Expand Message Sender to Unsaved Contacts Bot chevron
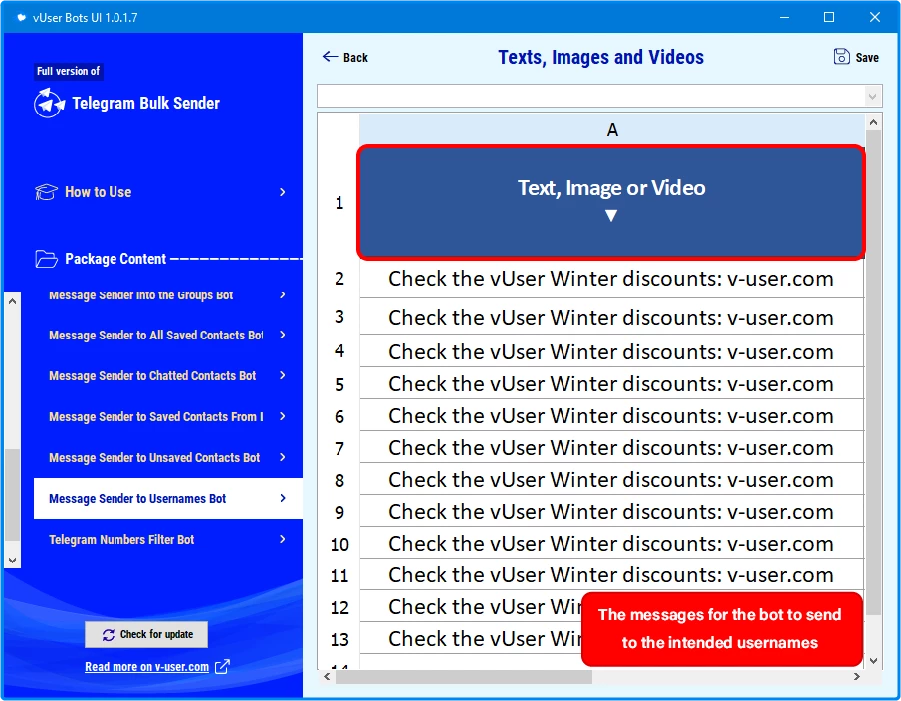Screen dimensions: 901x701 point(283,457)
